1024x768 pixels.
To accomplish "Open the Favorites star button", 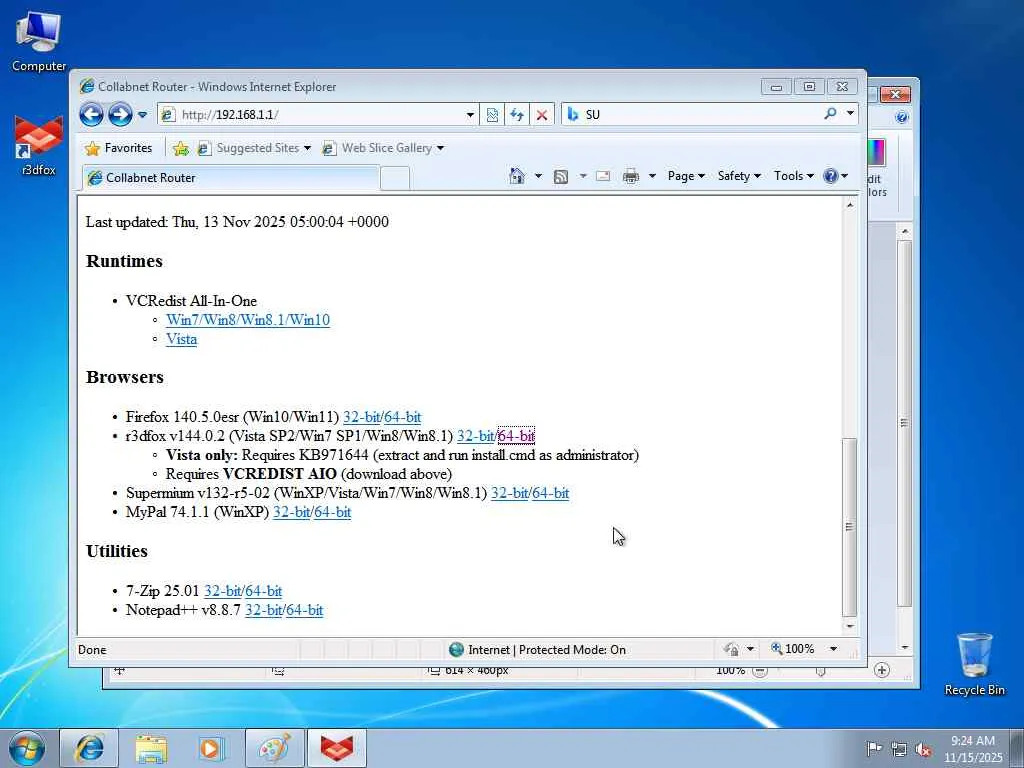I will coord(119,148).
